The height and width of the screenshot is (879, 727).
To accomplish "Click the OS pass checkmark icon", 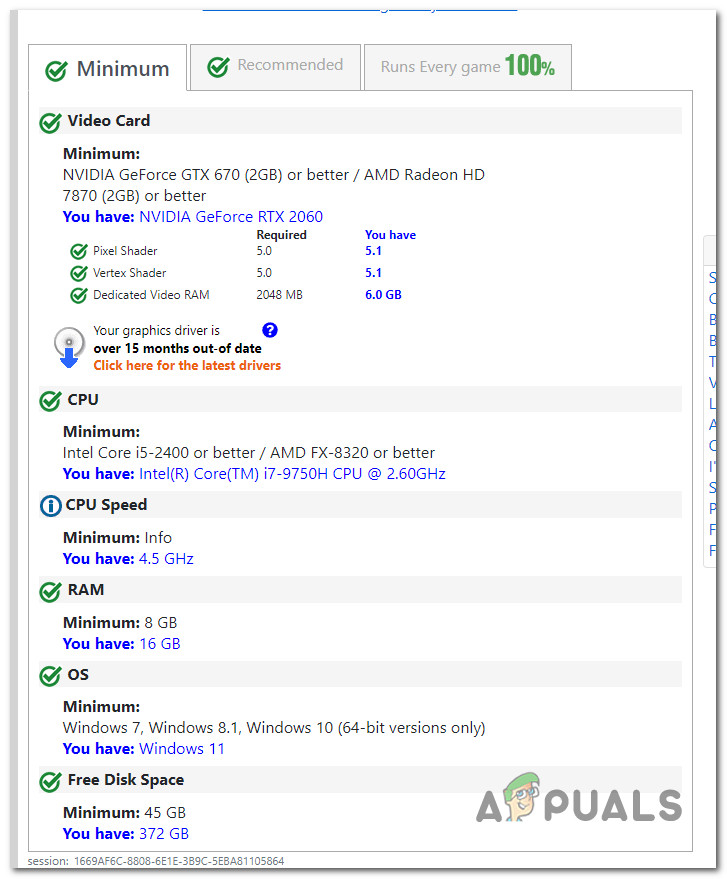I will [50, 676].
